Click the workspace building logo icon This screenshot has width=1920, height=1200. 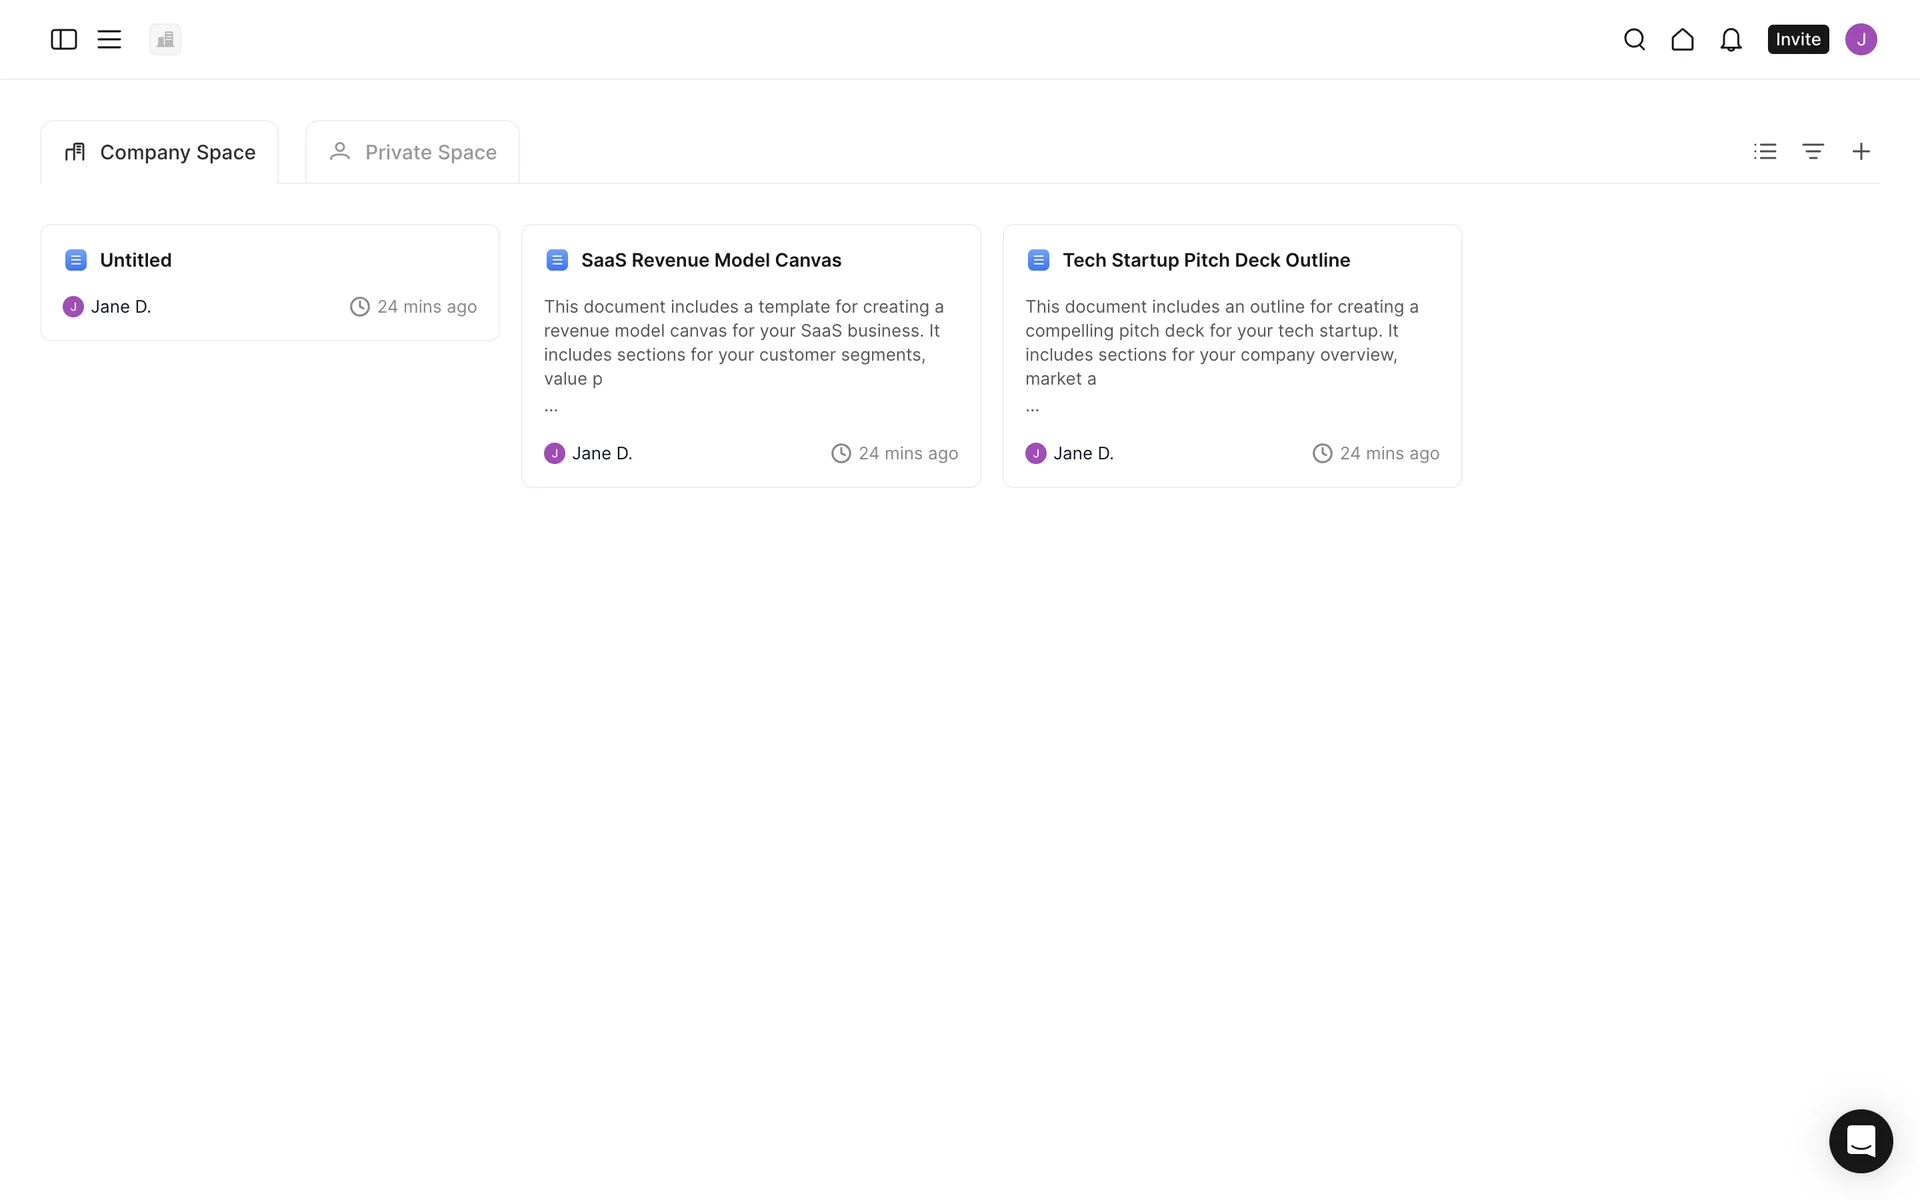pos(165,39)
